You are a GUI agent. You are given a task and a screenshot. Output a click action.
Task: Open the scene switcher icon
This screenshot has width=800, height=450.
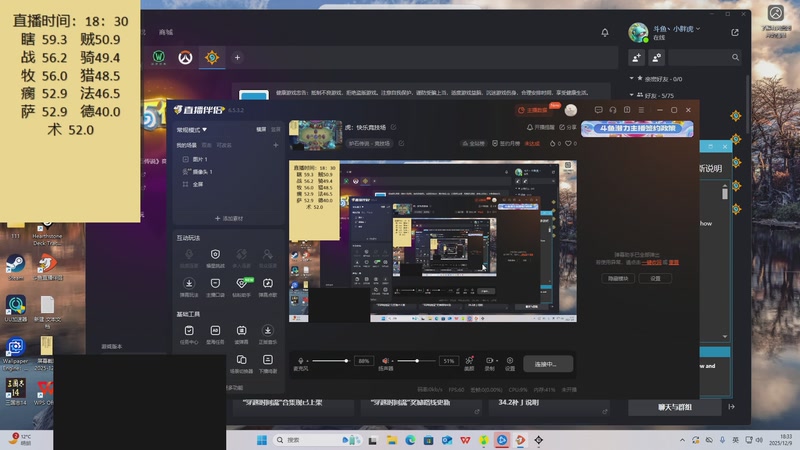click(242, 360)
